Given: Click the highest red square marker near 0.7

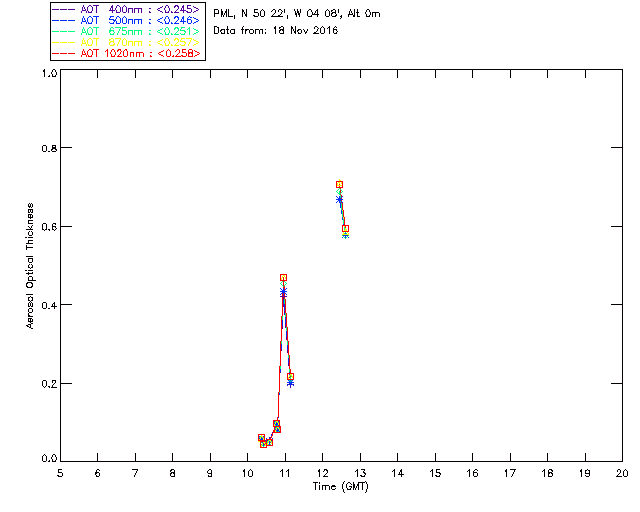Looking at the screenshot, I should (x=339, y=185).
